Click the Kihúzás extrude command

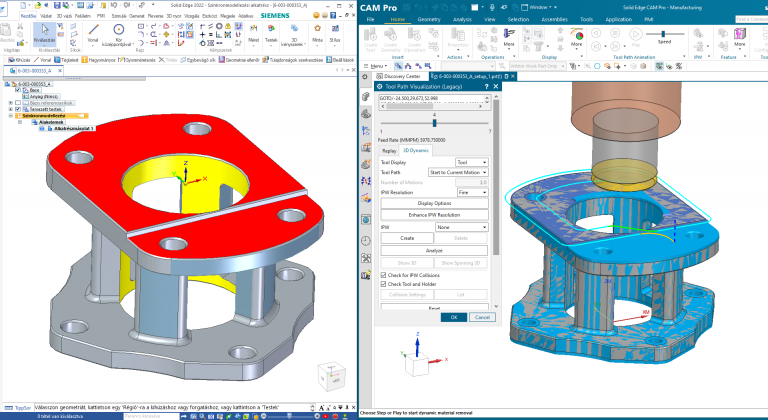(x=19, y=60)
